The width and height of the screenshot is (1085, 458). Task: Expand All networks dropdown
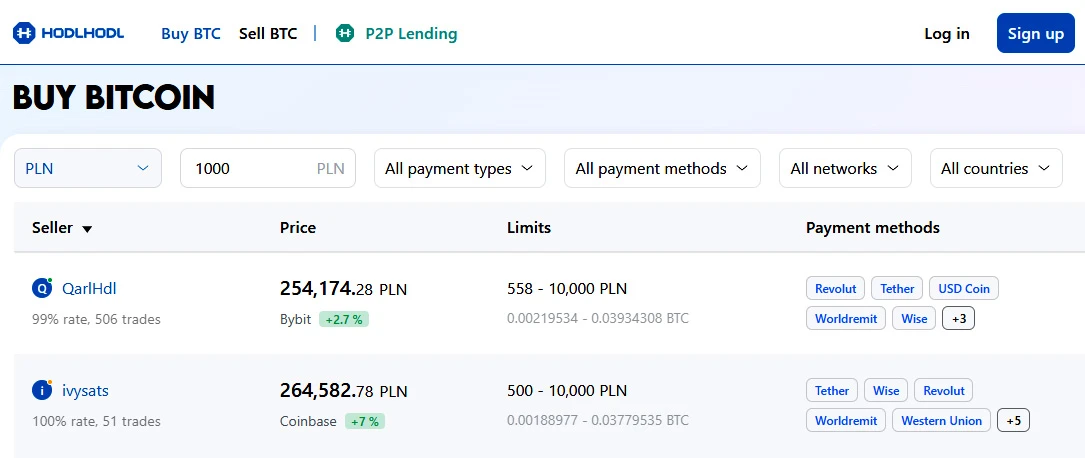tap(845, 168)
